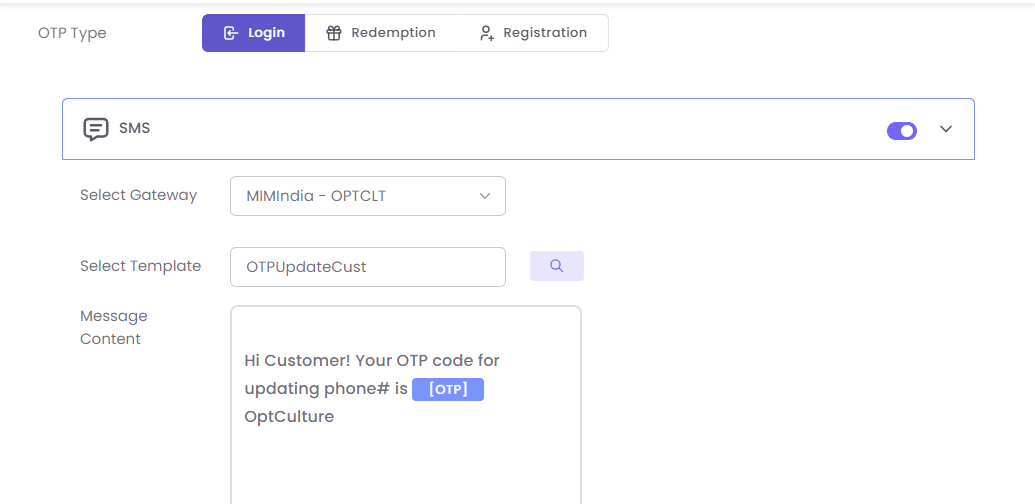This screenshot has height=504, width=1035.
Task: Click the Select Template label
Action: click(x=140, y=266)
